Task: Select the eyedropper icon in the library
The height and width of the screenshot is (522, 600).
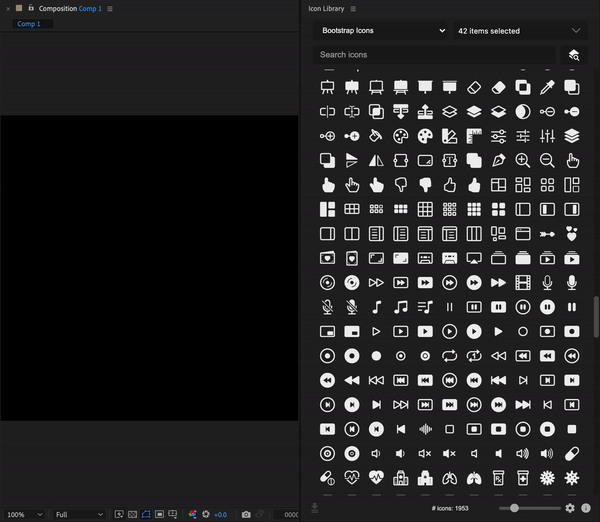Action: click(547, 88)
